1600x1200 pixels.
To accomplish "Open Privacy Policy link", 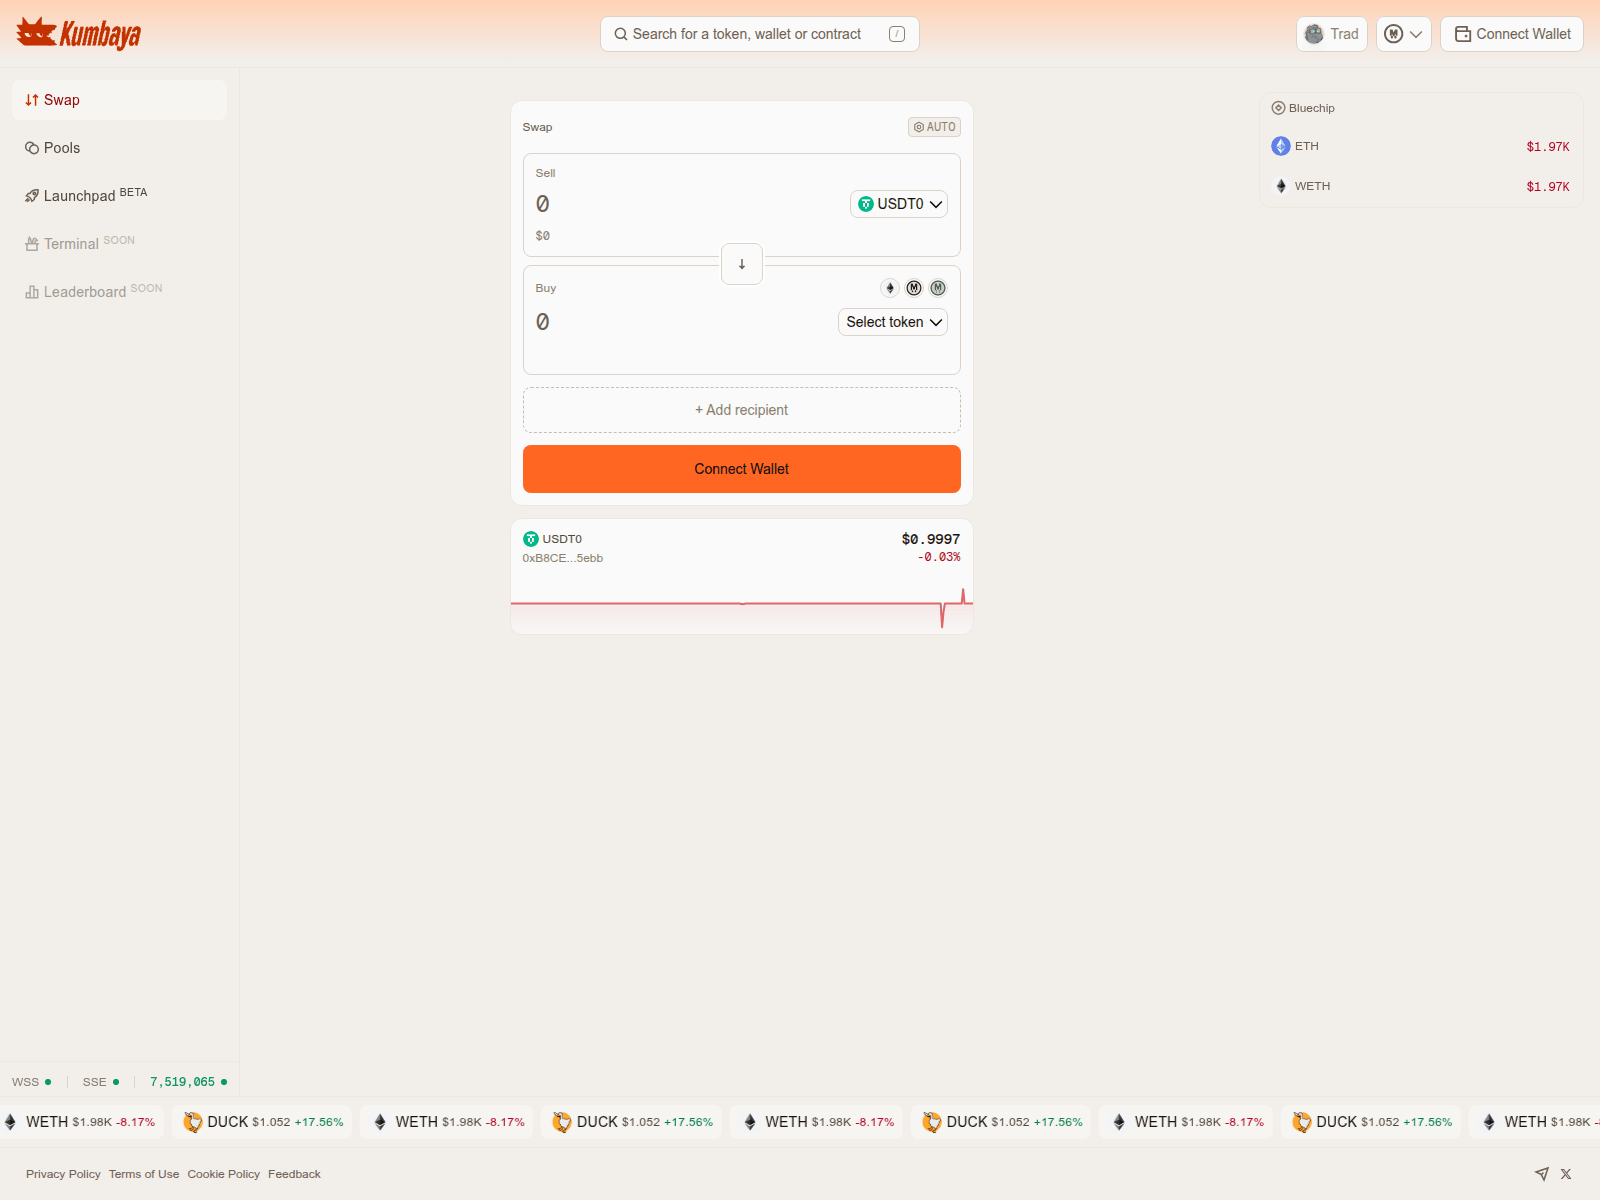I will (63, 1174).
